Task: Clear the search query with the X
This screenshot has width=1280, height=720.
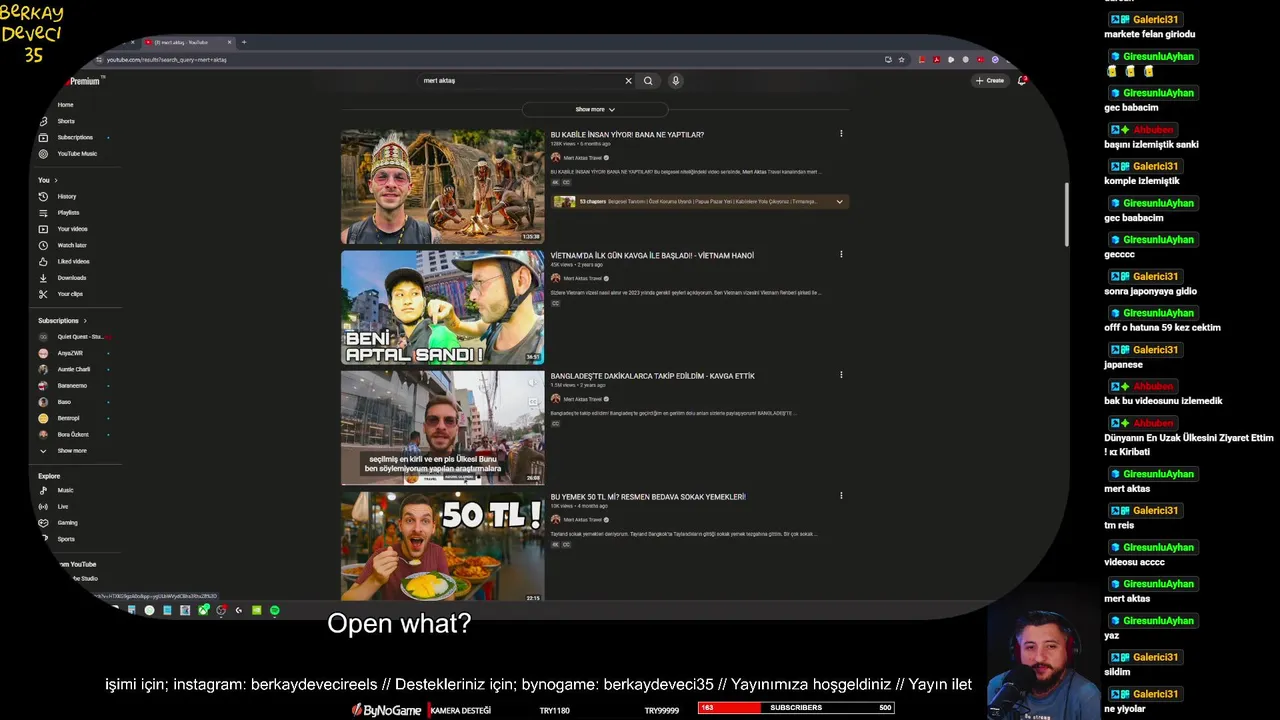Action: click(x=628, y=81)
